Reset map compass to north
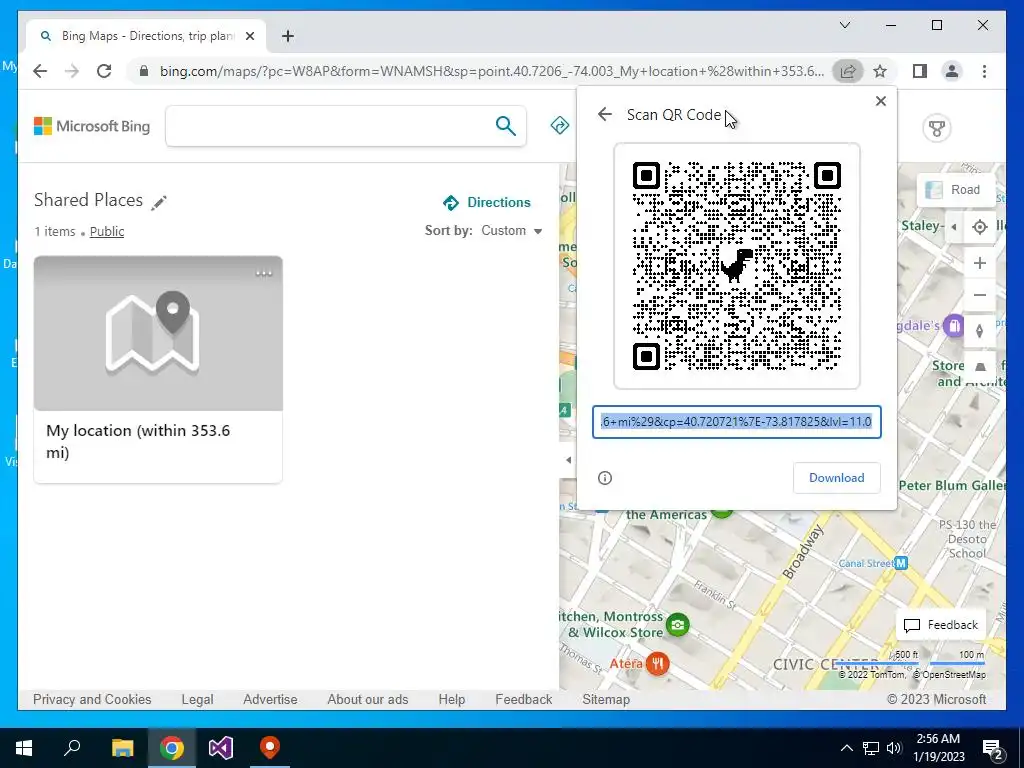The image size is (1024, 768). click(x=980, y=330)
